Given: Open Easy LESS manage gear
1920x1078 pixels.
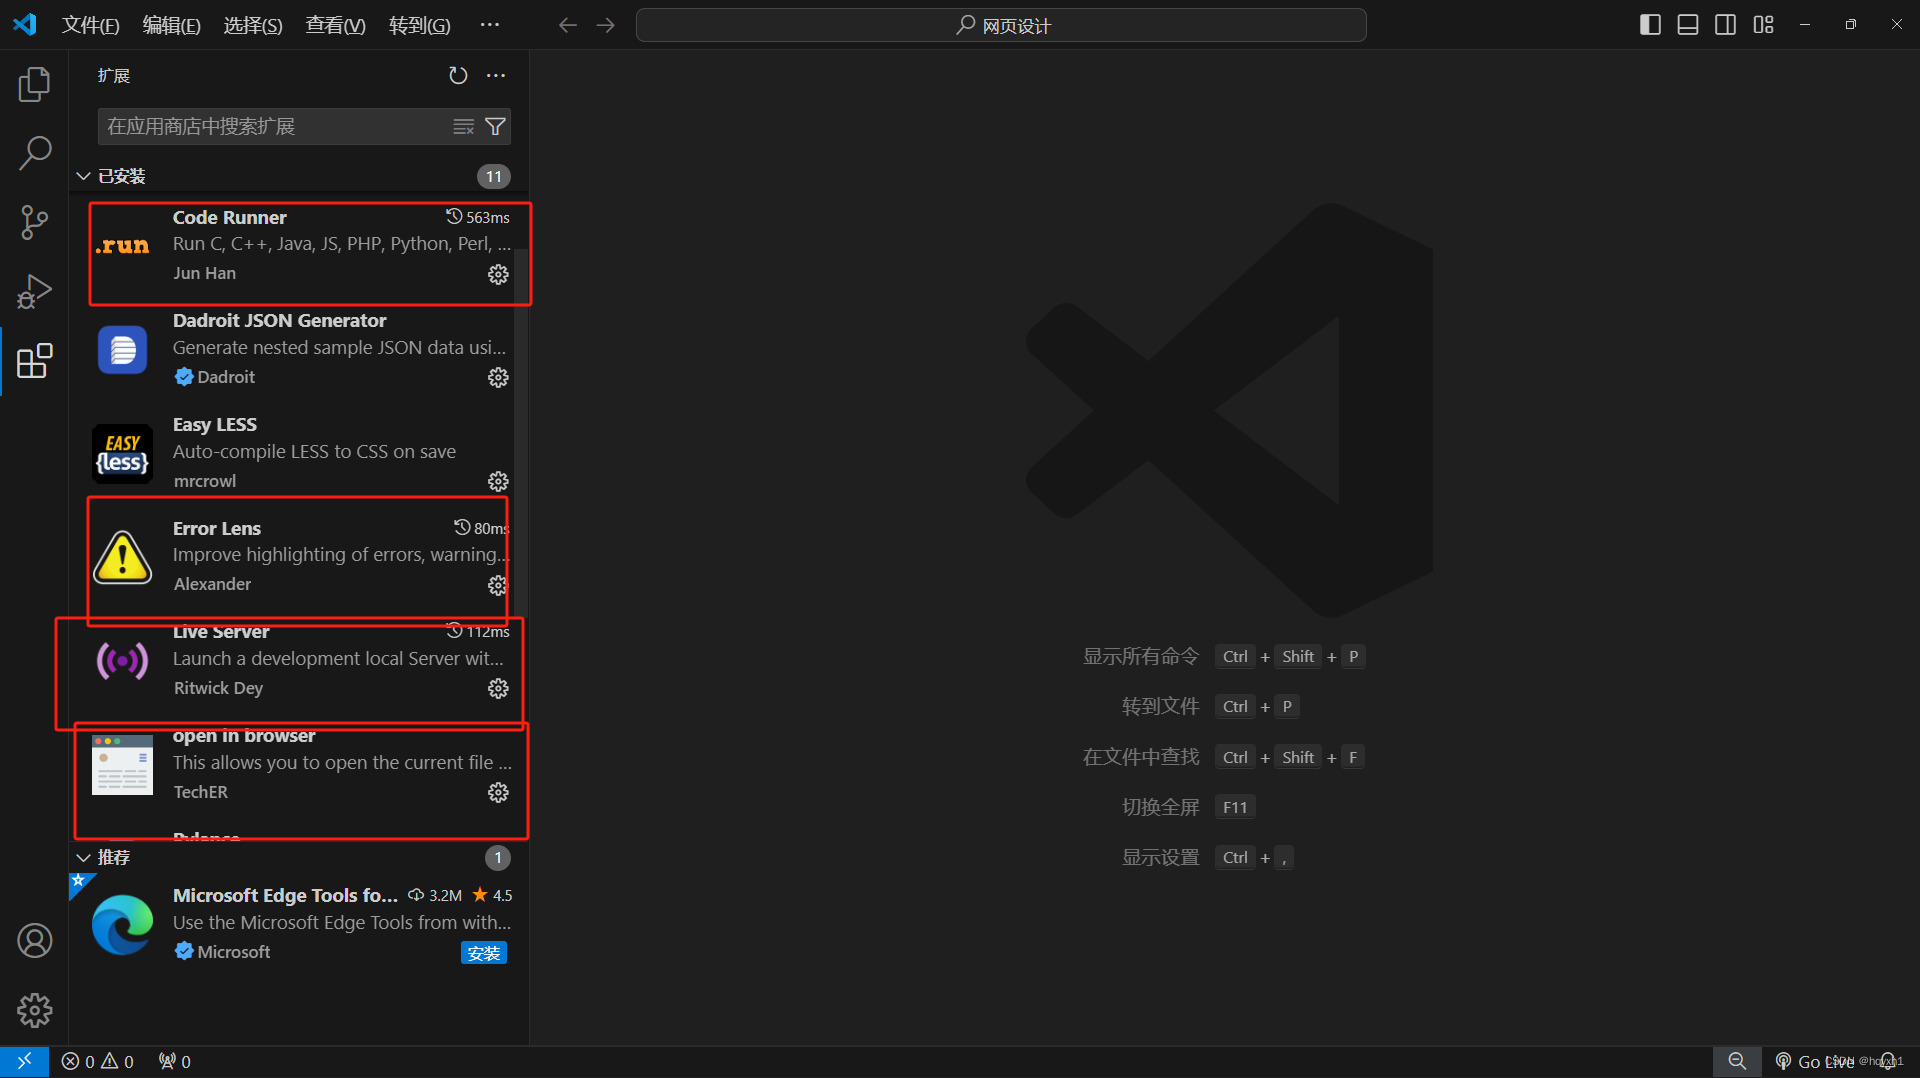Looking at the screenshot, I should tap(498, 481).
